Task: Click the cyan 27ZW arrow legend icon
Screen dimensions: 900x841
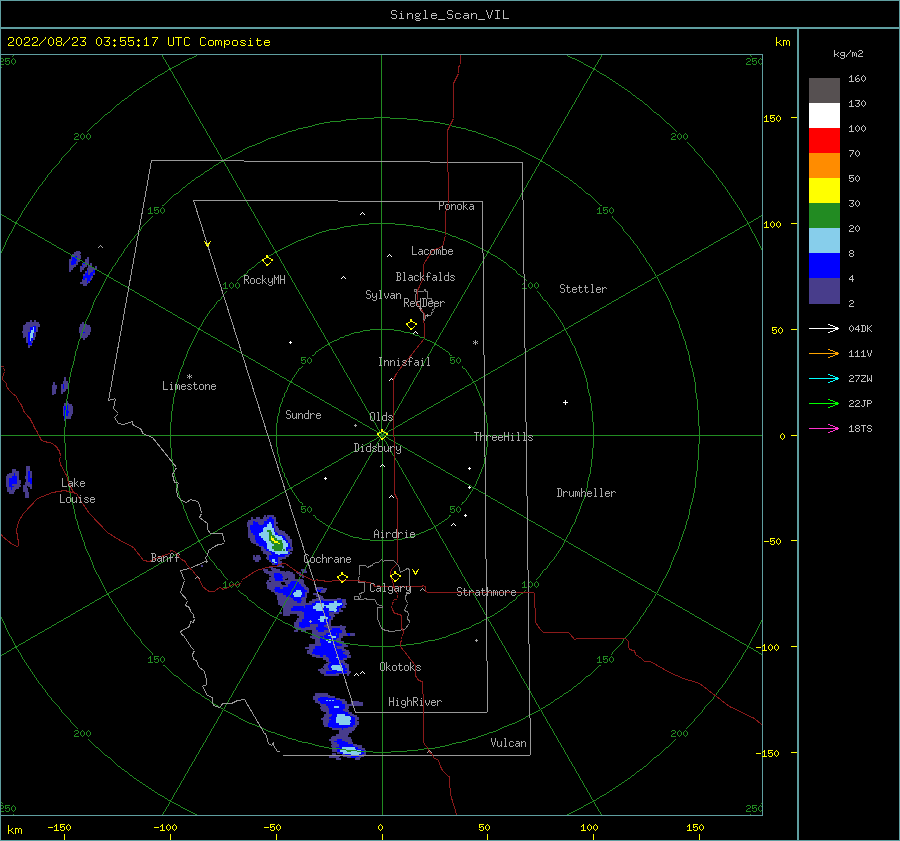Action: (x=824, y=378)
